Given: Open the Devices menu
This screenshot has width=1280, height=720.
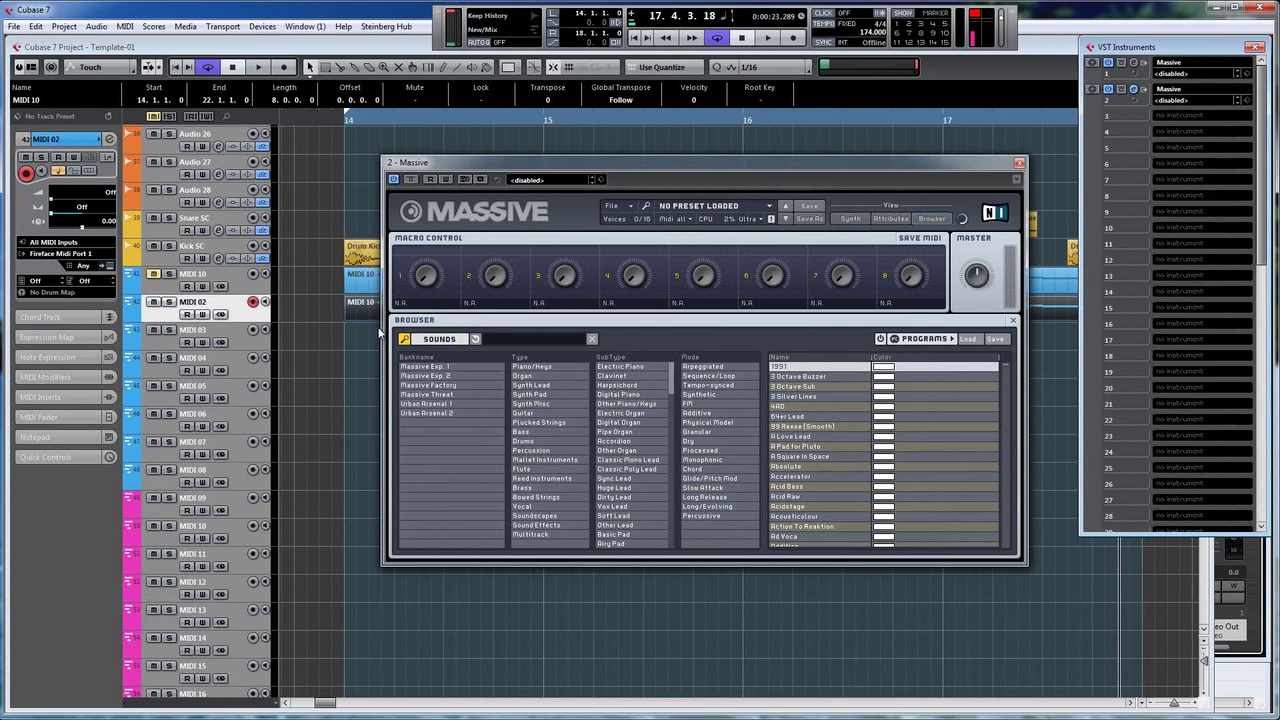Looking at the screenshot, I should coord(262,26).
